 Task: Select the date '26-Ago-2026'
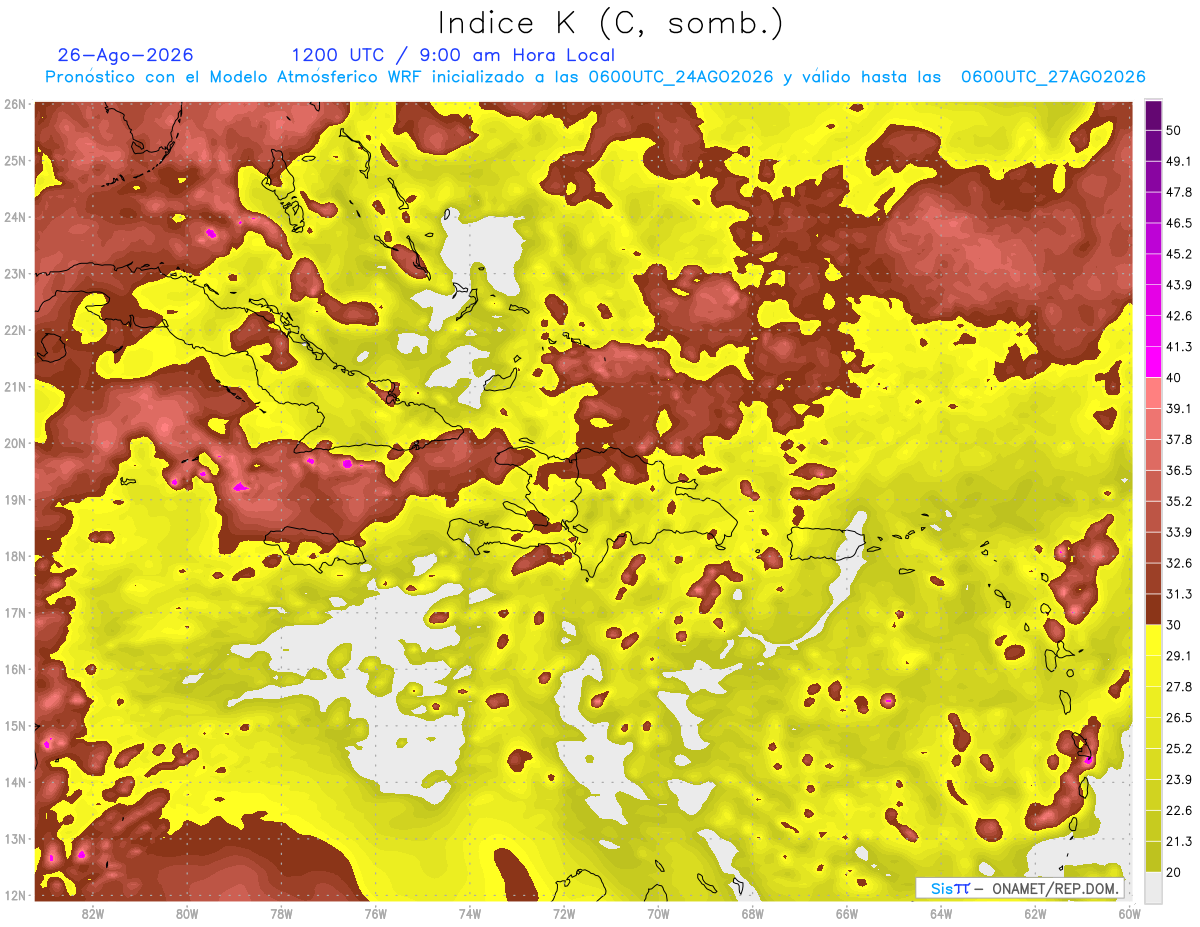126,55
